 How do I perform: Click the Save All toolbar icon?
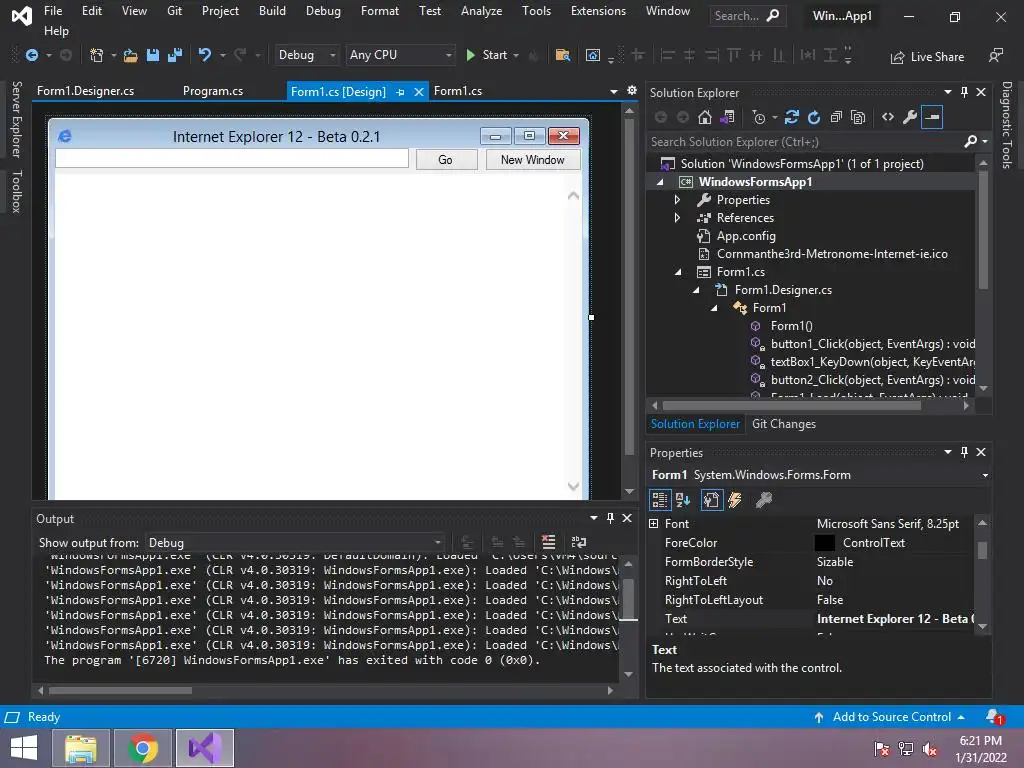tap(175, 56)
